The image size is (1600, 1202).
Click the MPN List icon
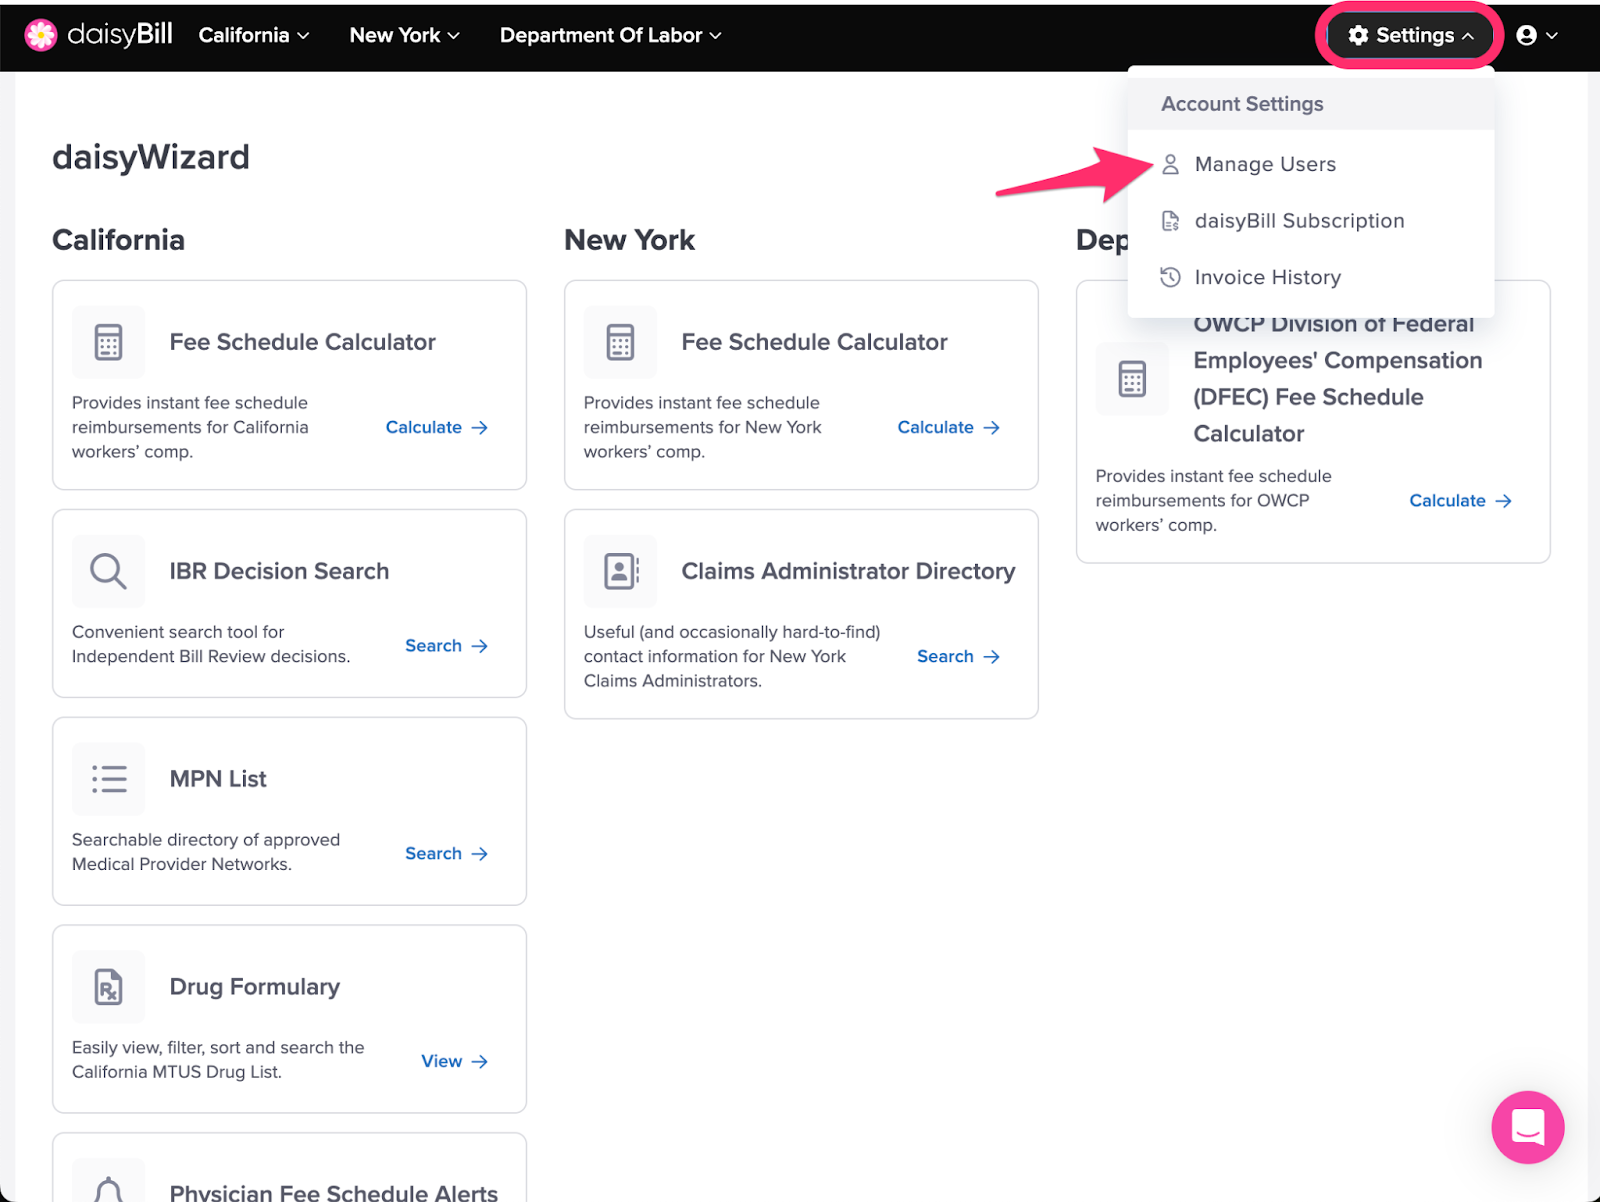point(108,779)
